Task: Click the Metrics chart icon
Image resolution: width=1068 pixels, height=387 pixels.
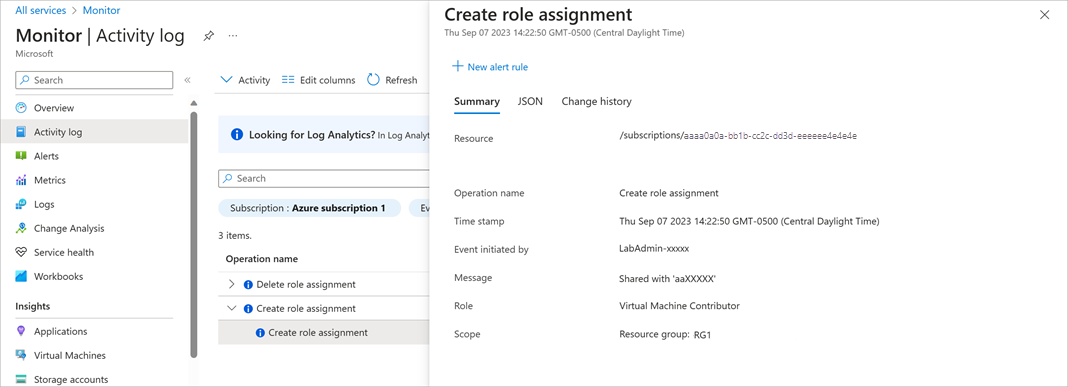Action: (21, 181)
